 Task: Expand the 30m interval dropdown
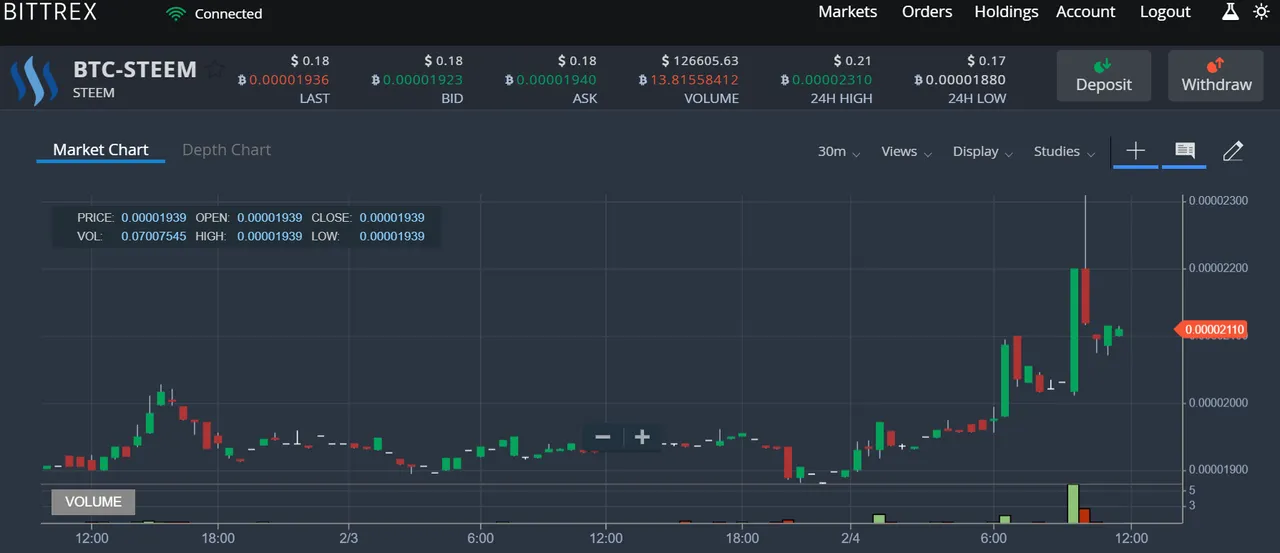(x=839, y=151)
